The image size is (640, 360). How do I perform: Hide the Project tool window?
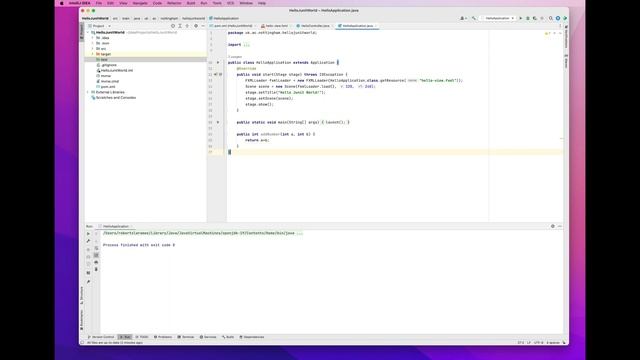[203, 26]
